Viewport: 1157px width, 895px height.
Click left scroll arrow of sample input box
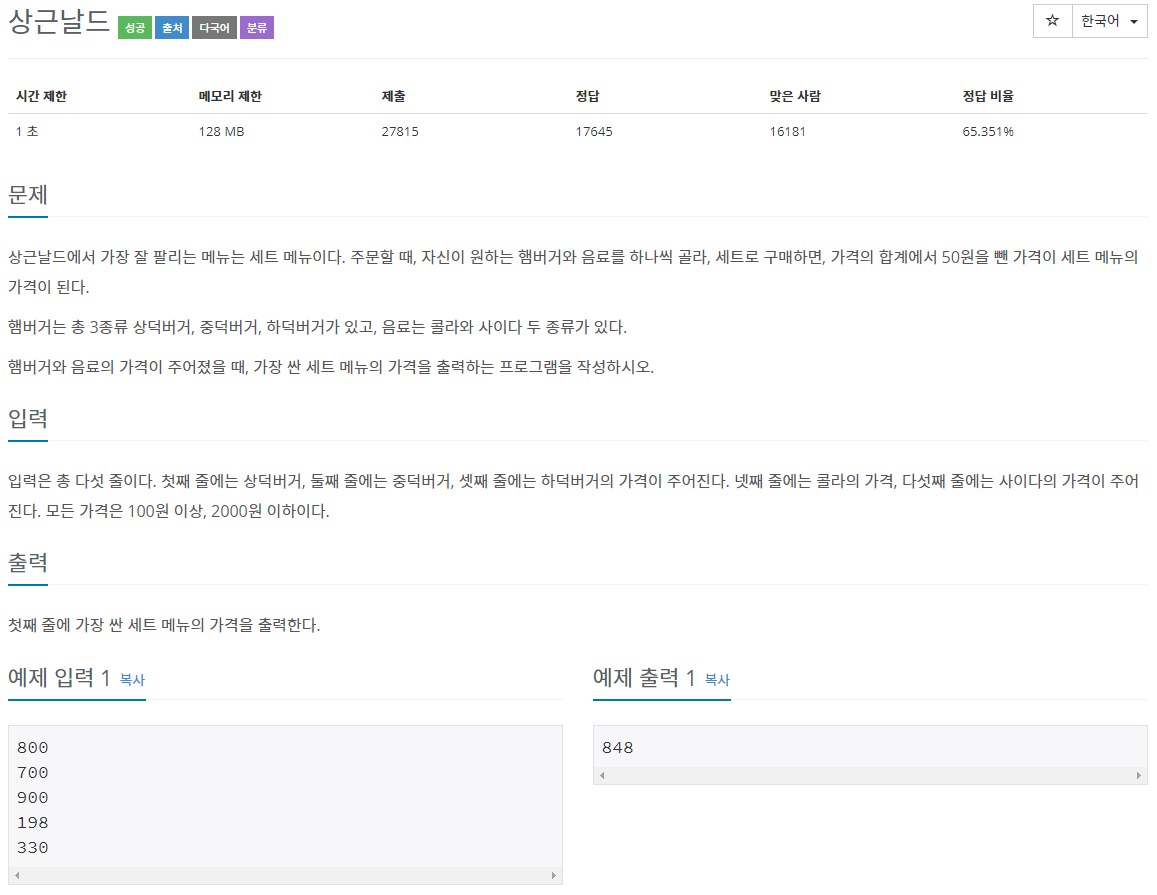point(17,876)
